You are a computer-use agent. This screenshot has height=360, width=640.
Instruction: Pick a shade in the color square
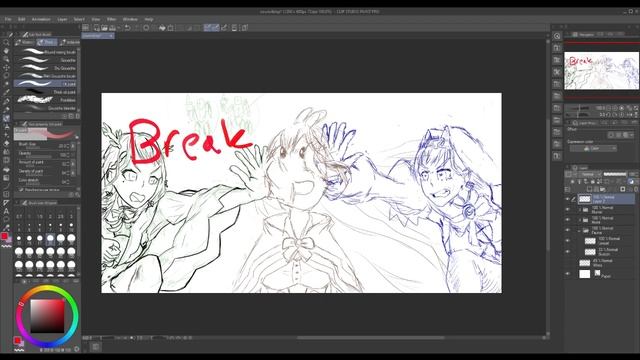pyautogui.click(x=47, y=316)
